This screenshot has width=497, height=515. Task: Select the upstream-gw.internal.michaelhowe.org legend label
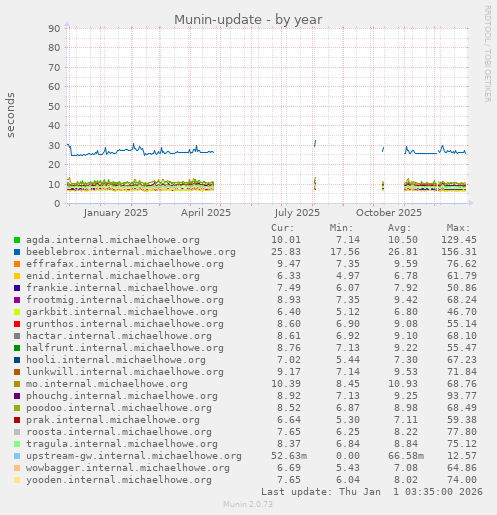134,456
